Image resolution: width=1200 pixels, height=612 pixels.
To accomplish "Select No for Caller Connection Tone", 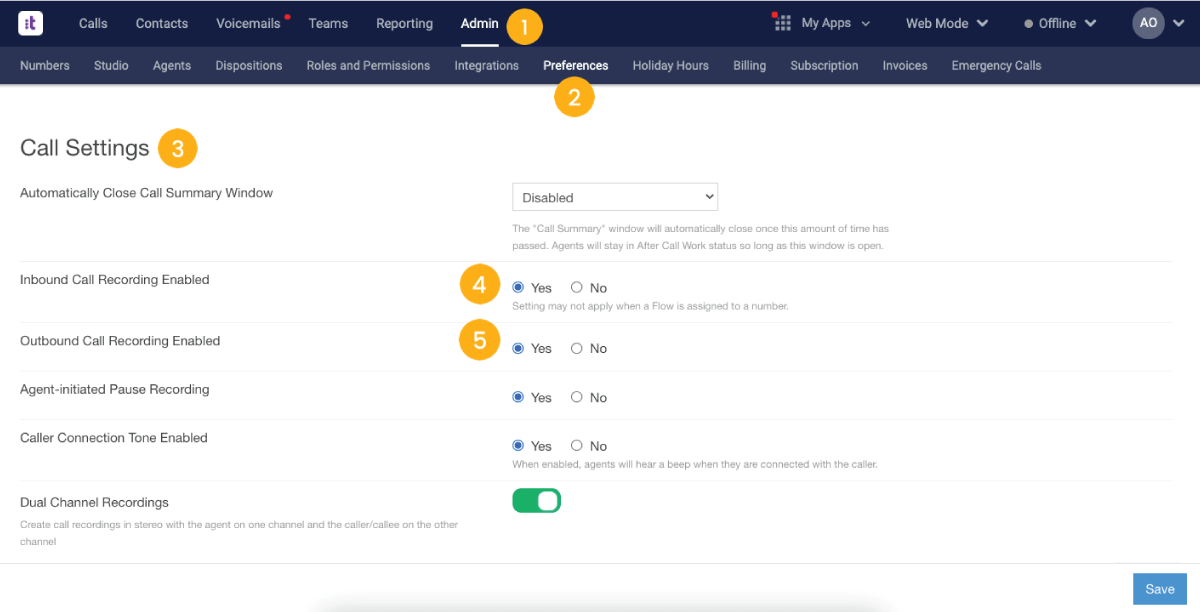I will point(577,446).
